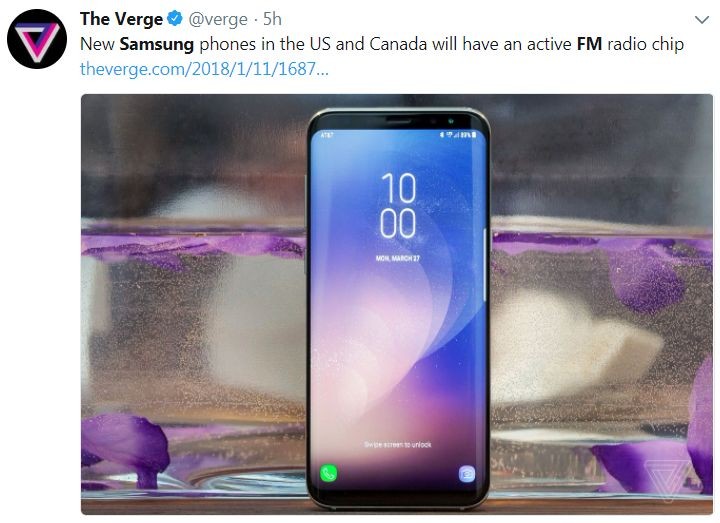Click Verge watermark logo in photo corner

click(672, 480)
